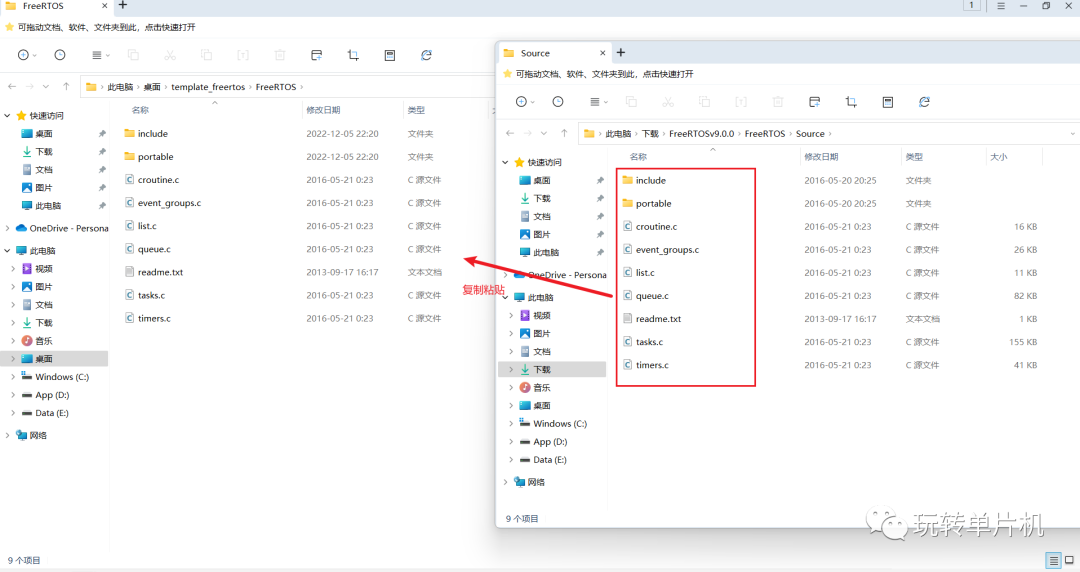Click the New item plus icon in FreeRTOS window toolbar
The image size is (1080, 572).
pos(23,55)
